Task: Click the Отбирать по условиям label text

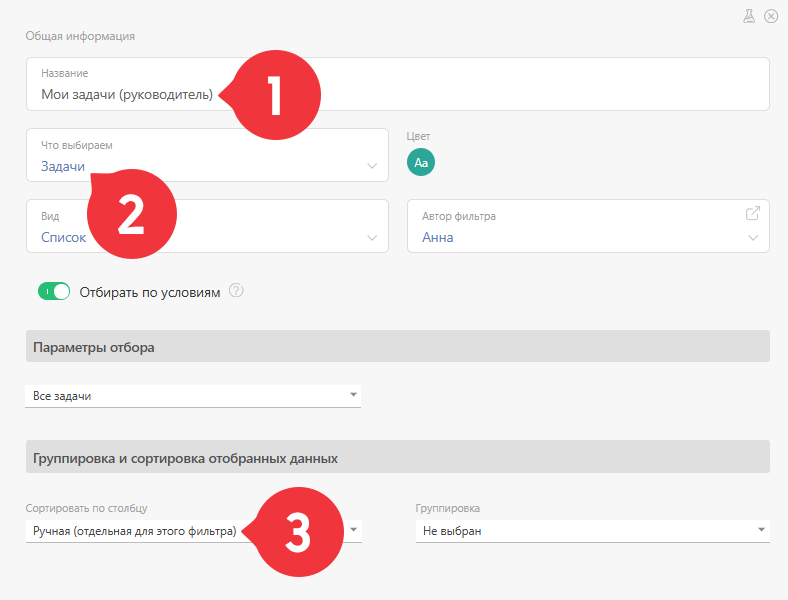Action: [x=150, y=292]
